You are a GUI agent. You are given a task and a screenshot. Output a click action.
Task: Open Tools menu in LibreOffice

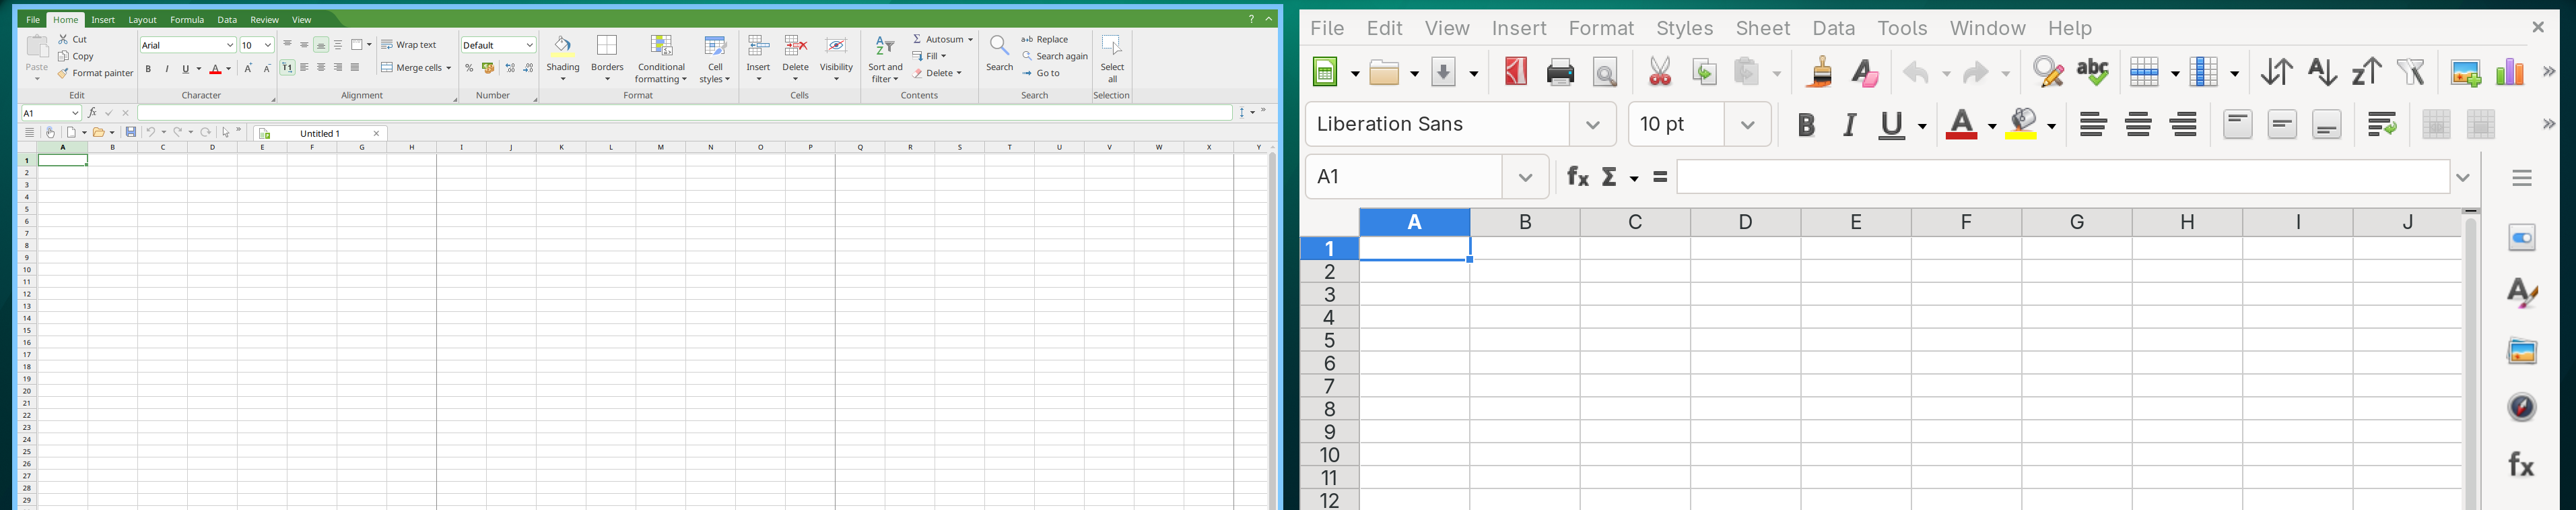coord(1902,28)
